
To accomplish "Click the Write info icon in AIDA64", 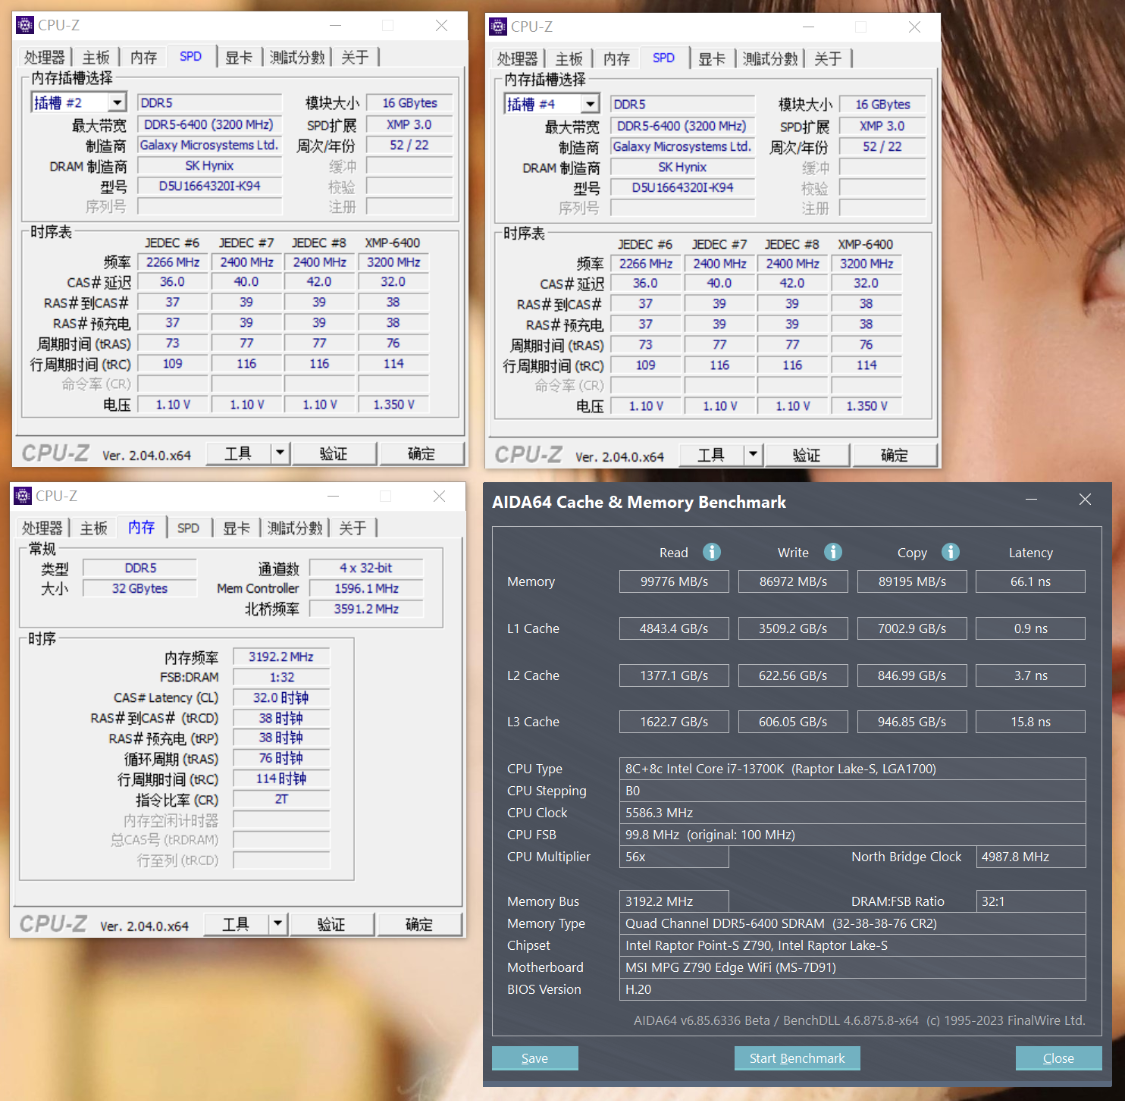I will [832, 552].
